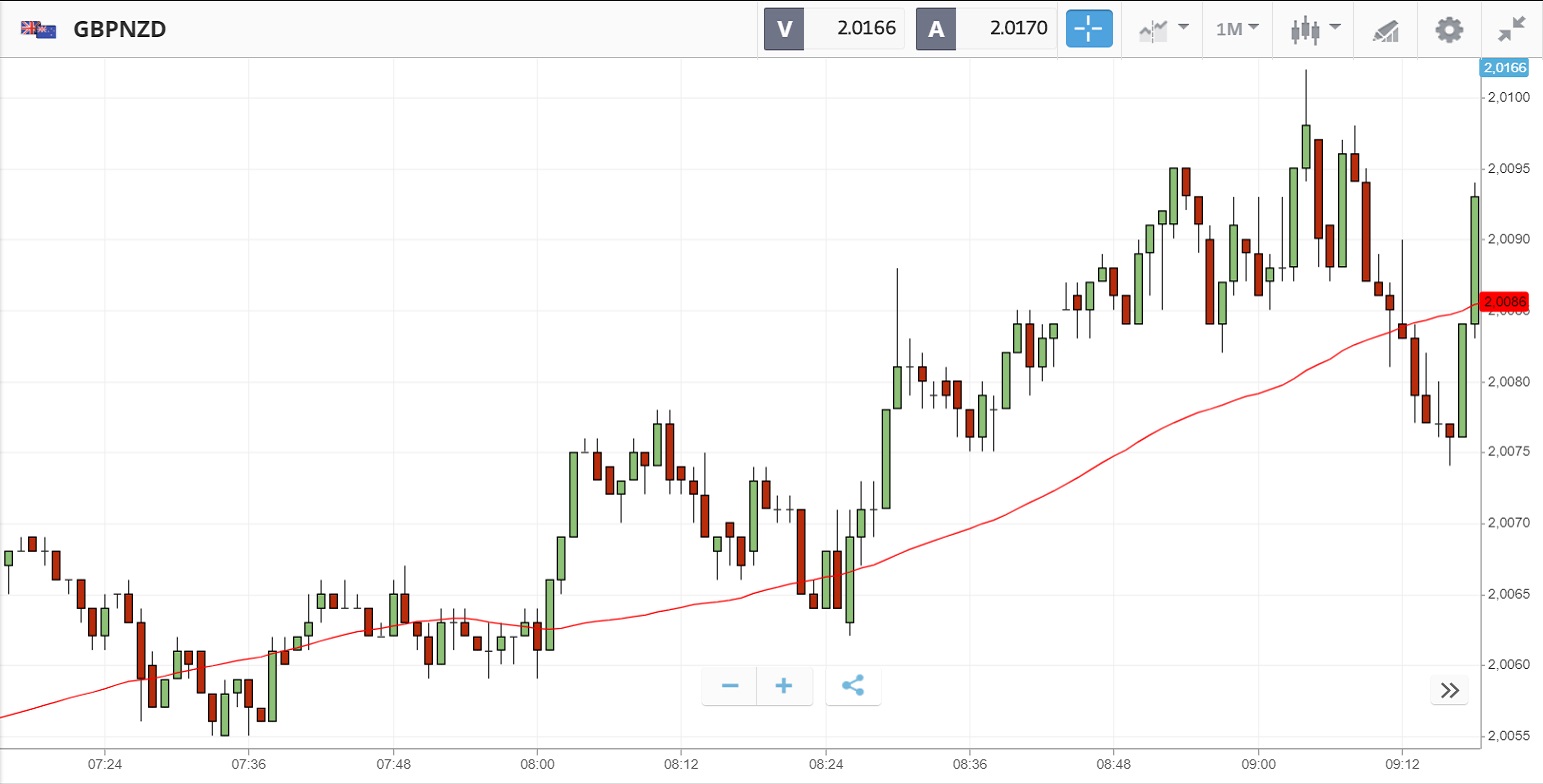
Task: Open the compare instruments dropdown
Action: click(1163, 29)
